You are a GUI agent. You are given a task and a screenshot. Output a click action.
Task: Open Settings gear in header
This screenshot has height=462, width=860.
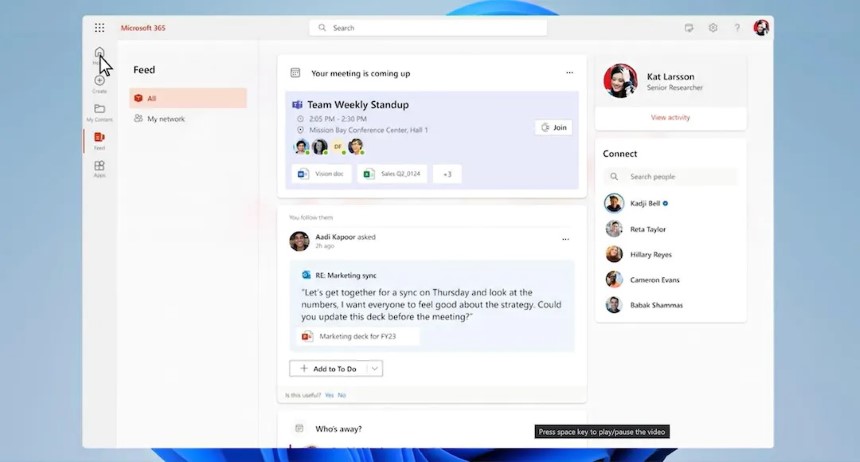pyautogui.click(x=713, y=27)
